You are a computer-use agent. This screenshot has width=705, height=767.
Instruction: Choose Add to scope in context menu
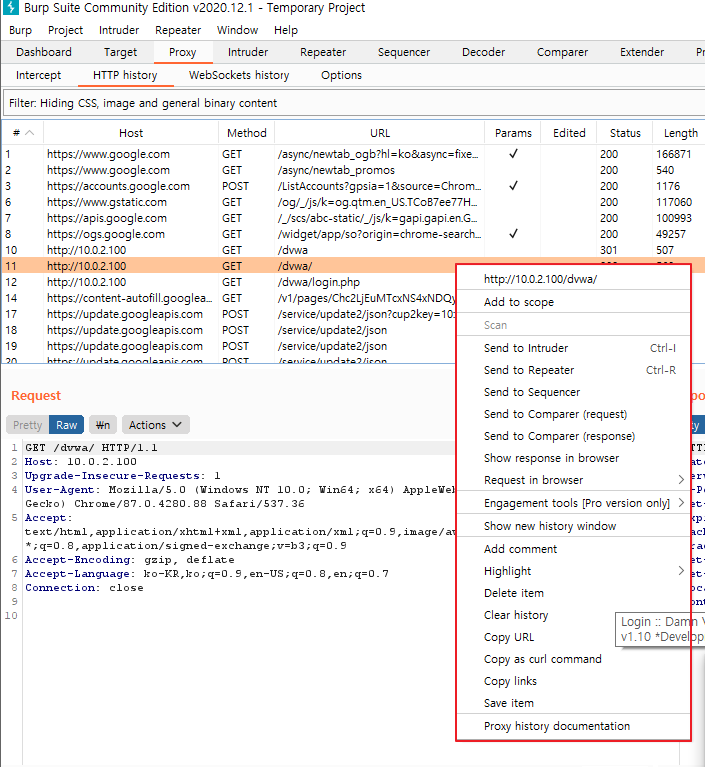(573, 302)
